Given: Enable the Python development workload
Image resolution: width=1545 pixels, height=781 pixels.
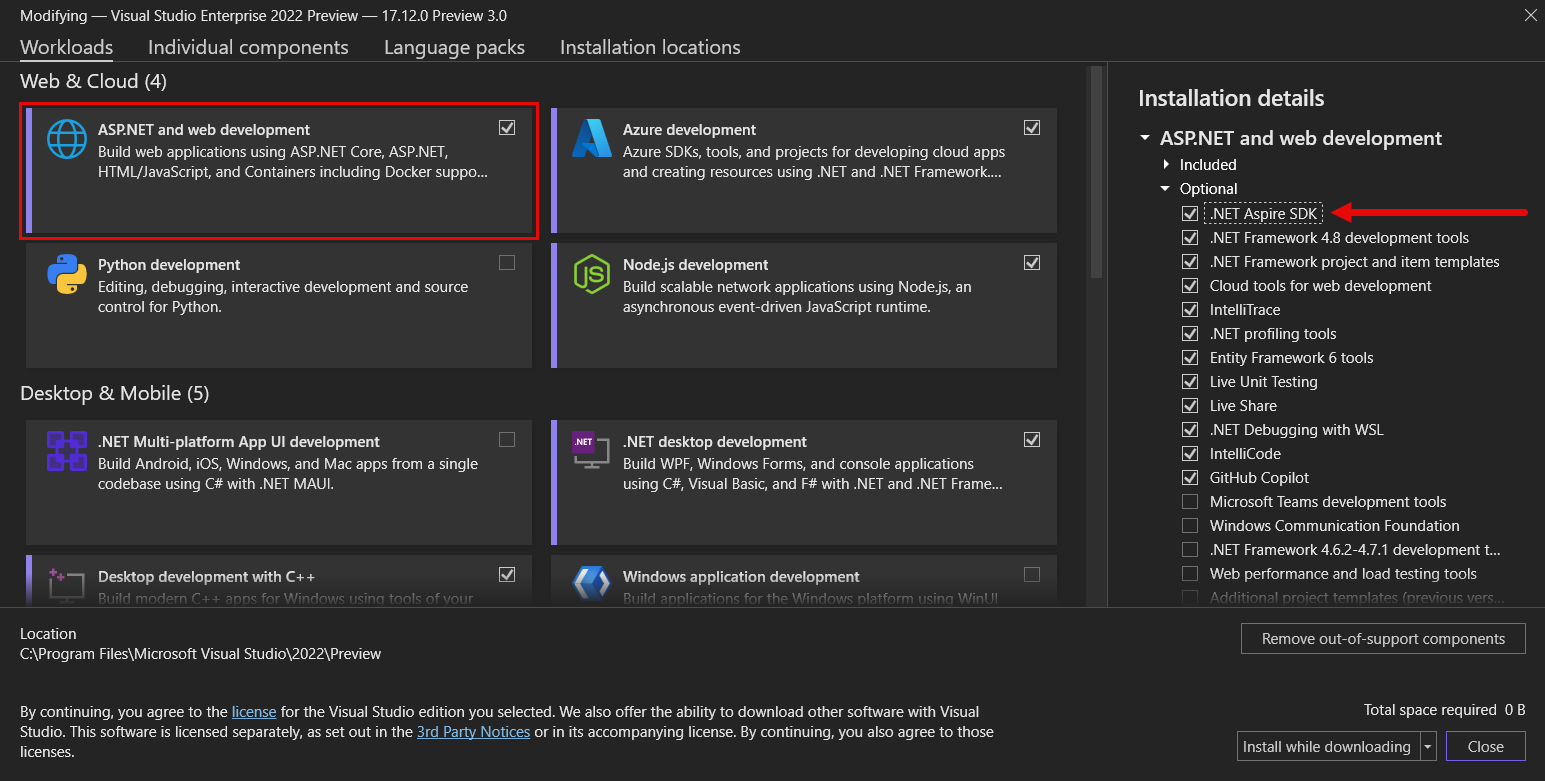Looking at the screenshot, I should (x=507, y=263).
